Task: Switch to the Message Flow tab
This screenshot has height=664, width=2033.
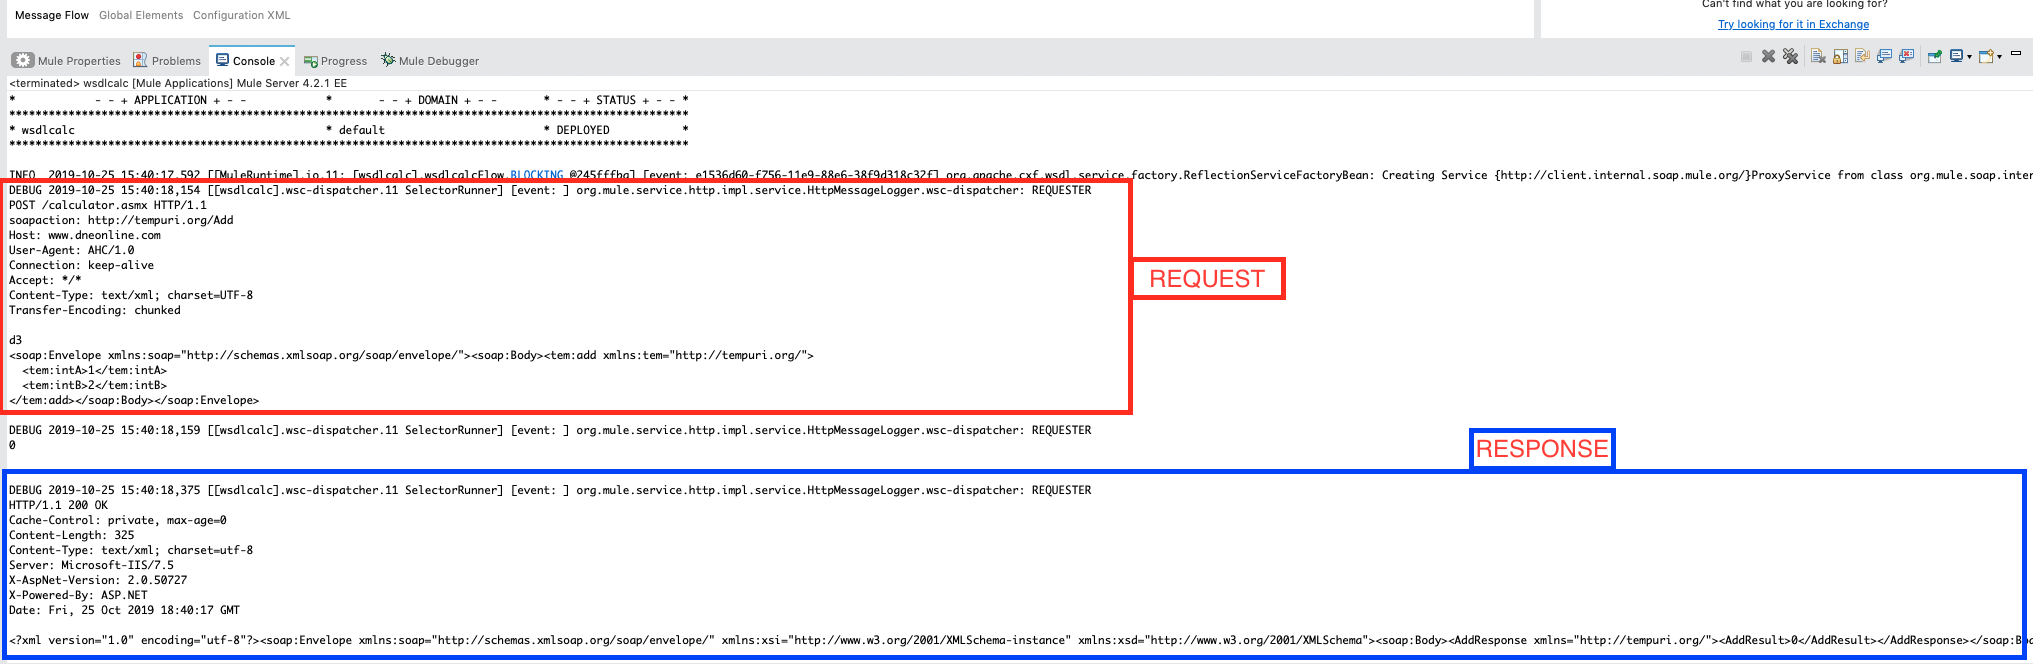Action: tap(52, 15)
